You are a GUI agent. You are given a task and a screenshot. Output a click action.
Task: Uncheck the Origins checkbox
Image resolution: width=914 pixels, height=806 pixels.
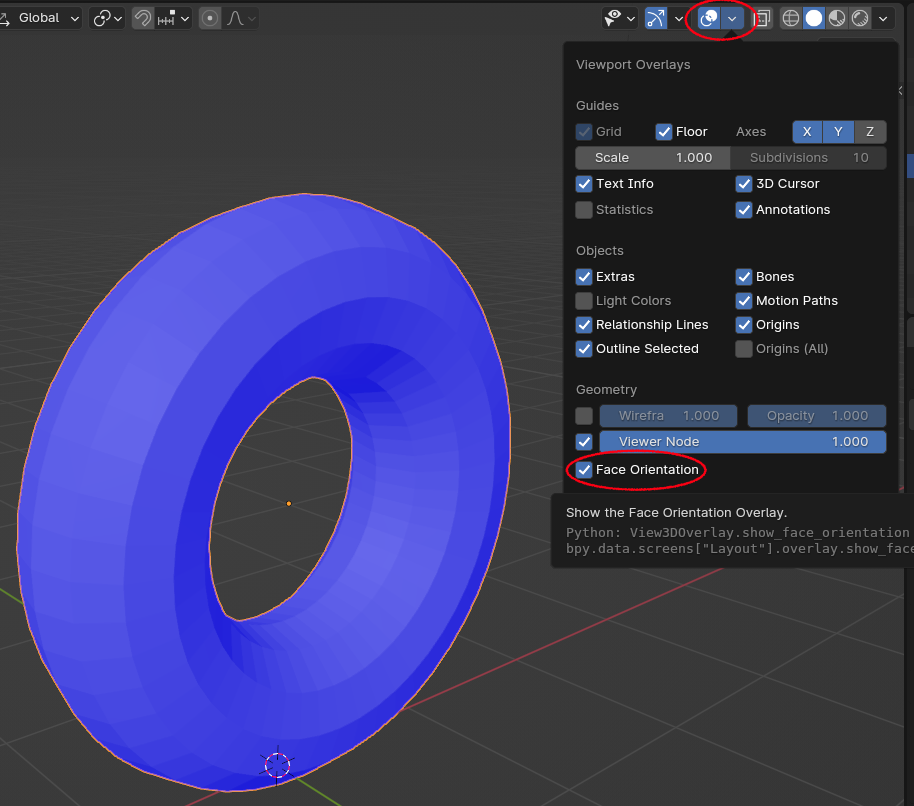pyautogui.click(x=744, y=325)
